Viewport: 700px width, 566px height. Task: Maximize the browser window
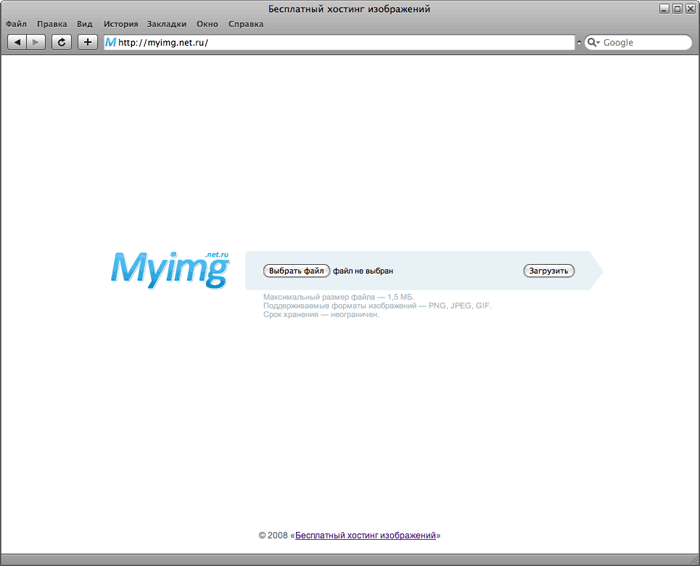click(x=677, y=8)
